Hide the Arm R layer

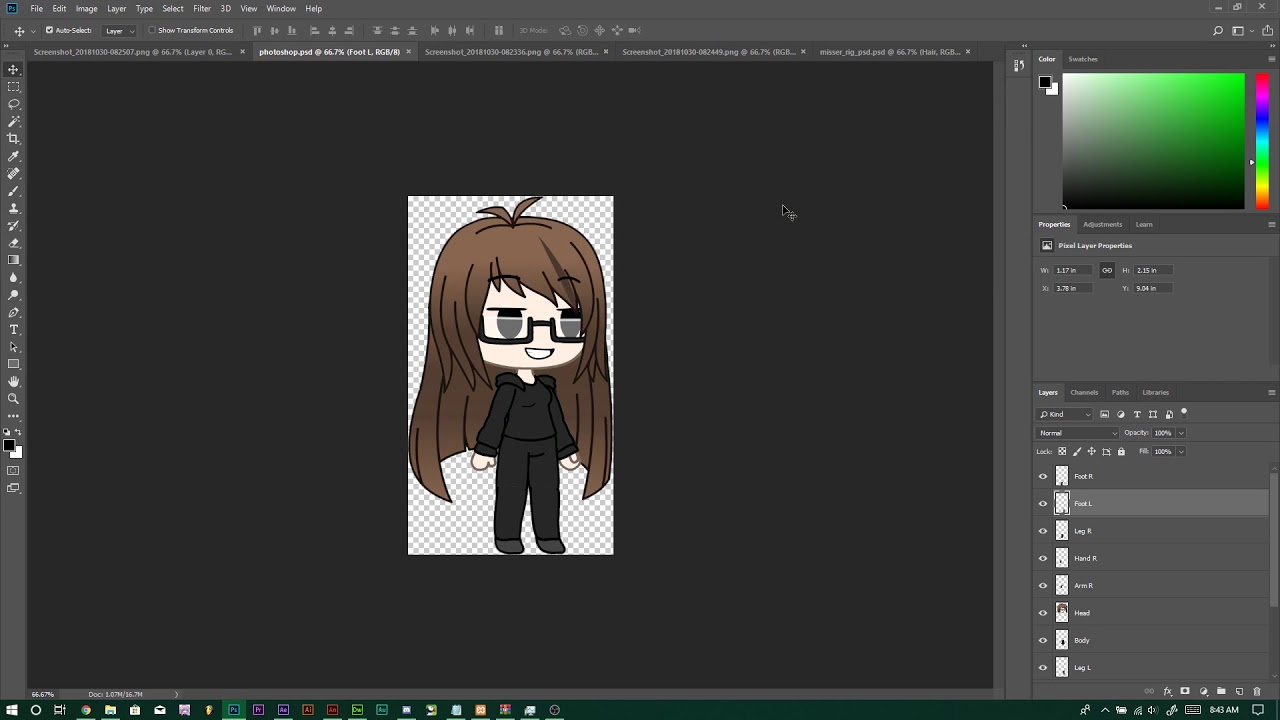pyautogui.click(x=1043, y=586)
